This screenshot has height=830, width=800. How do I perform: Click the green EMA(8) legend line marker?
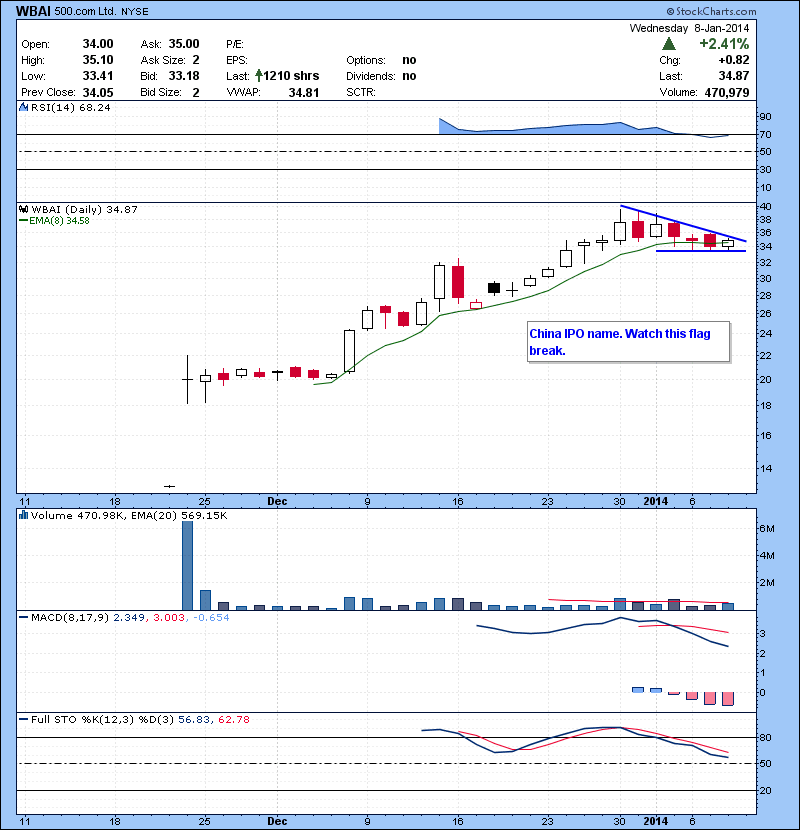pos(23,221)
